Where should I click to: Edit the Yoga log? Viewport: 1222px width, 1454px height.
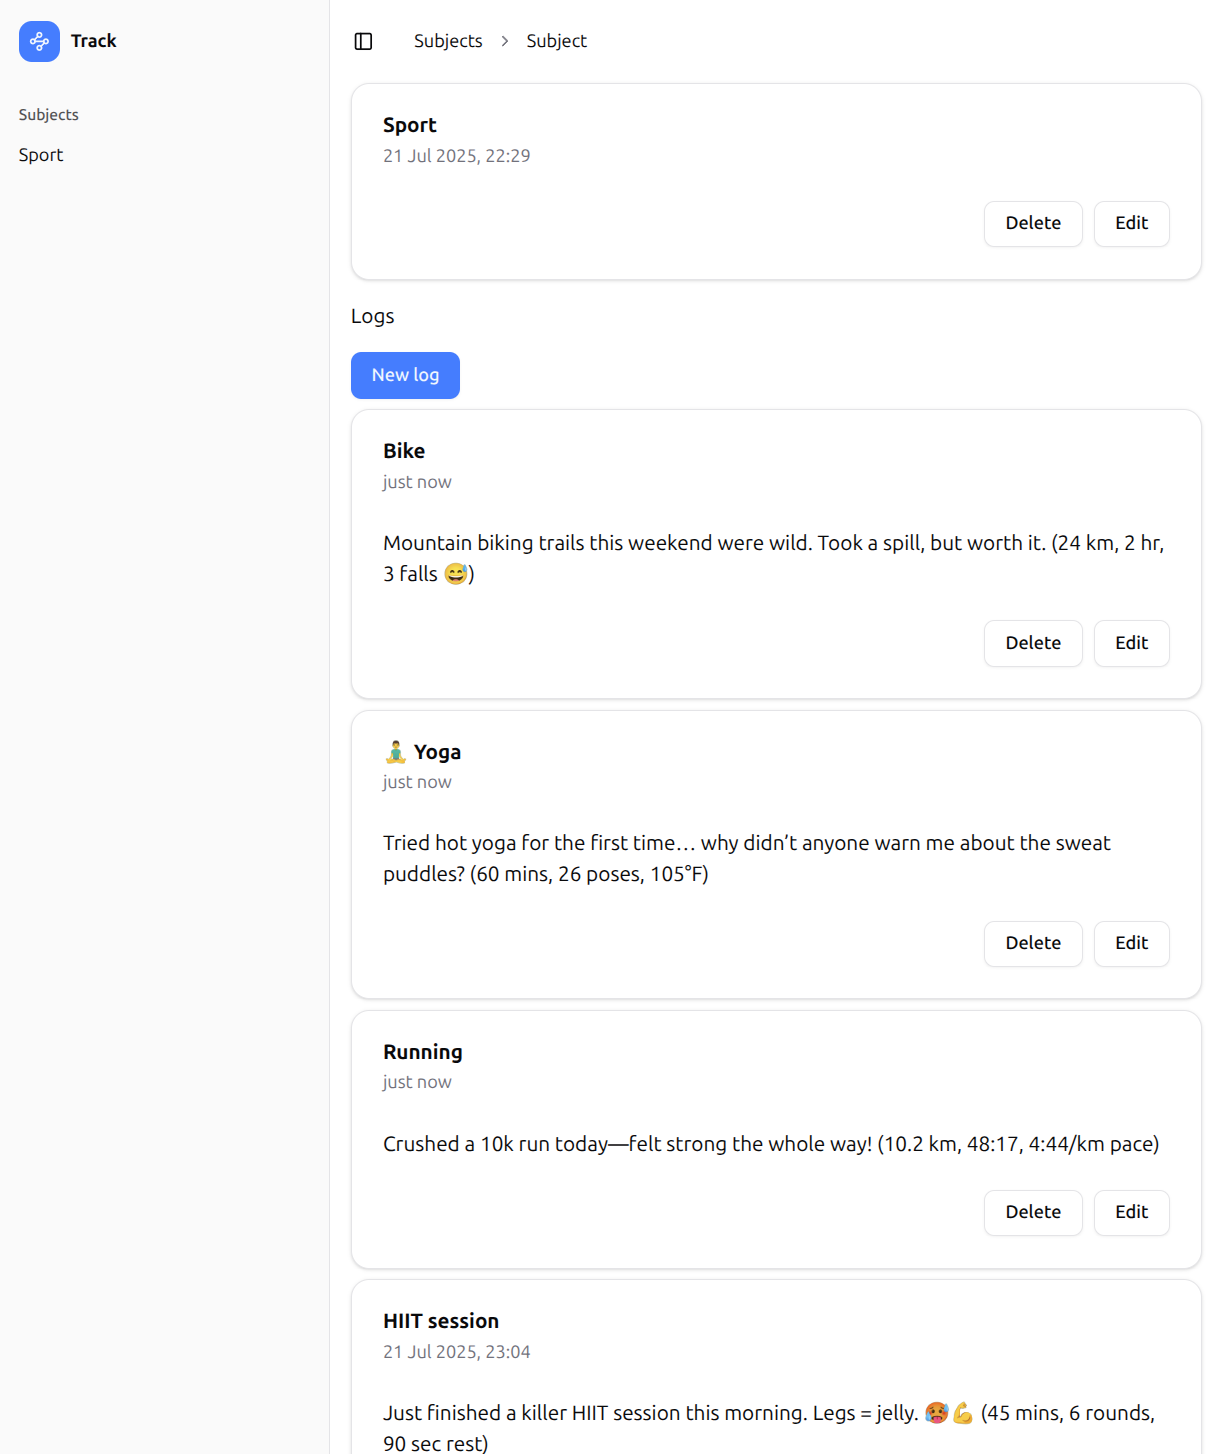pos(1131,943)
